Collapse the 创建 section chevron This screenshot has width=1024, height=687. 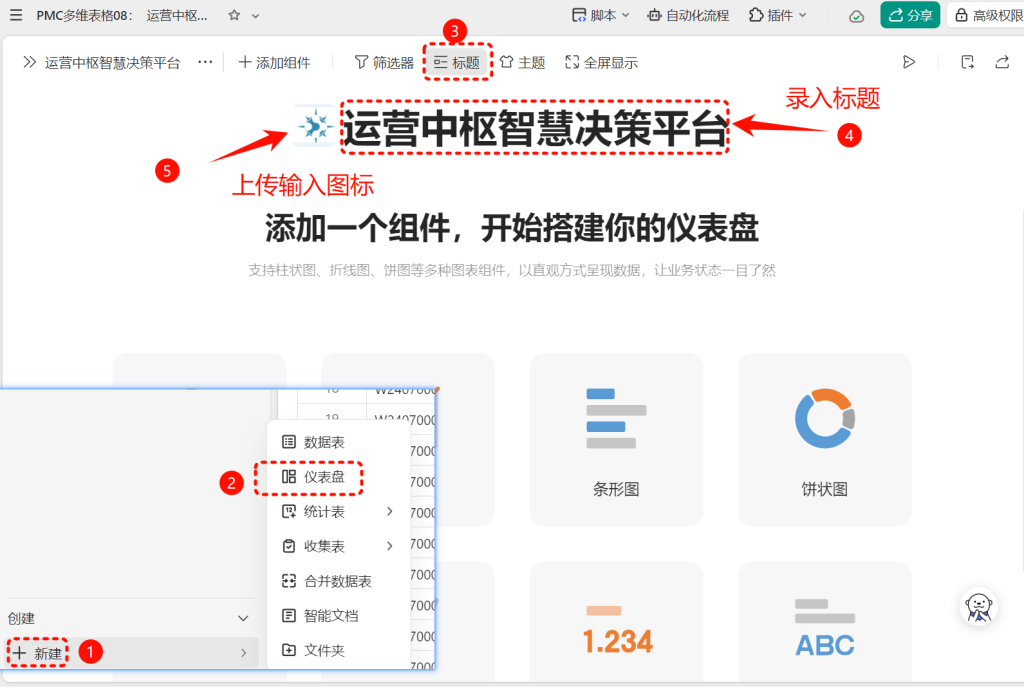click(243, 618)
